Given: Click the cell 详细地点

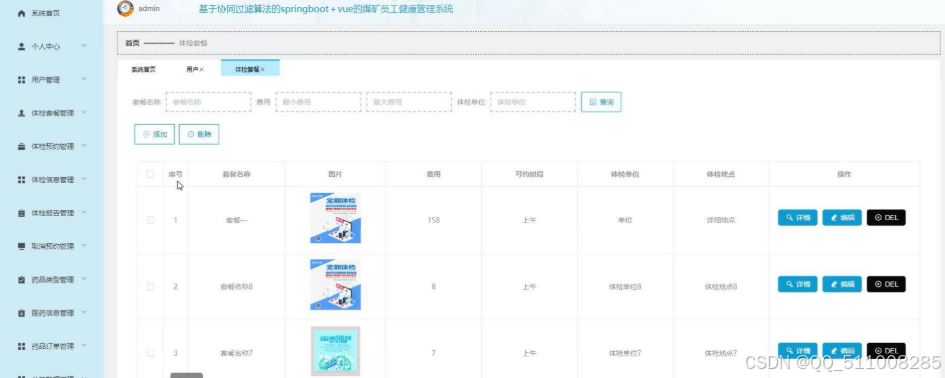Looking at the screenshot, I should pyautogui.click(x=721, y=220).
